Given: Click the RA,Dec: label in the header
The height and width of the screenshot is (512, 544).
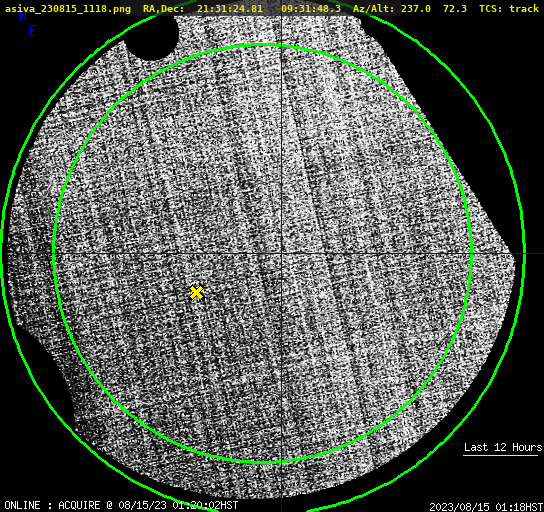Looking at the screenshot, I should (163, 8).
